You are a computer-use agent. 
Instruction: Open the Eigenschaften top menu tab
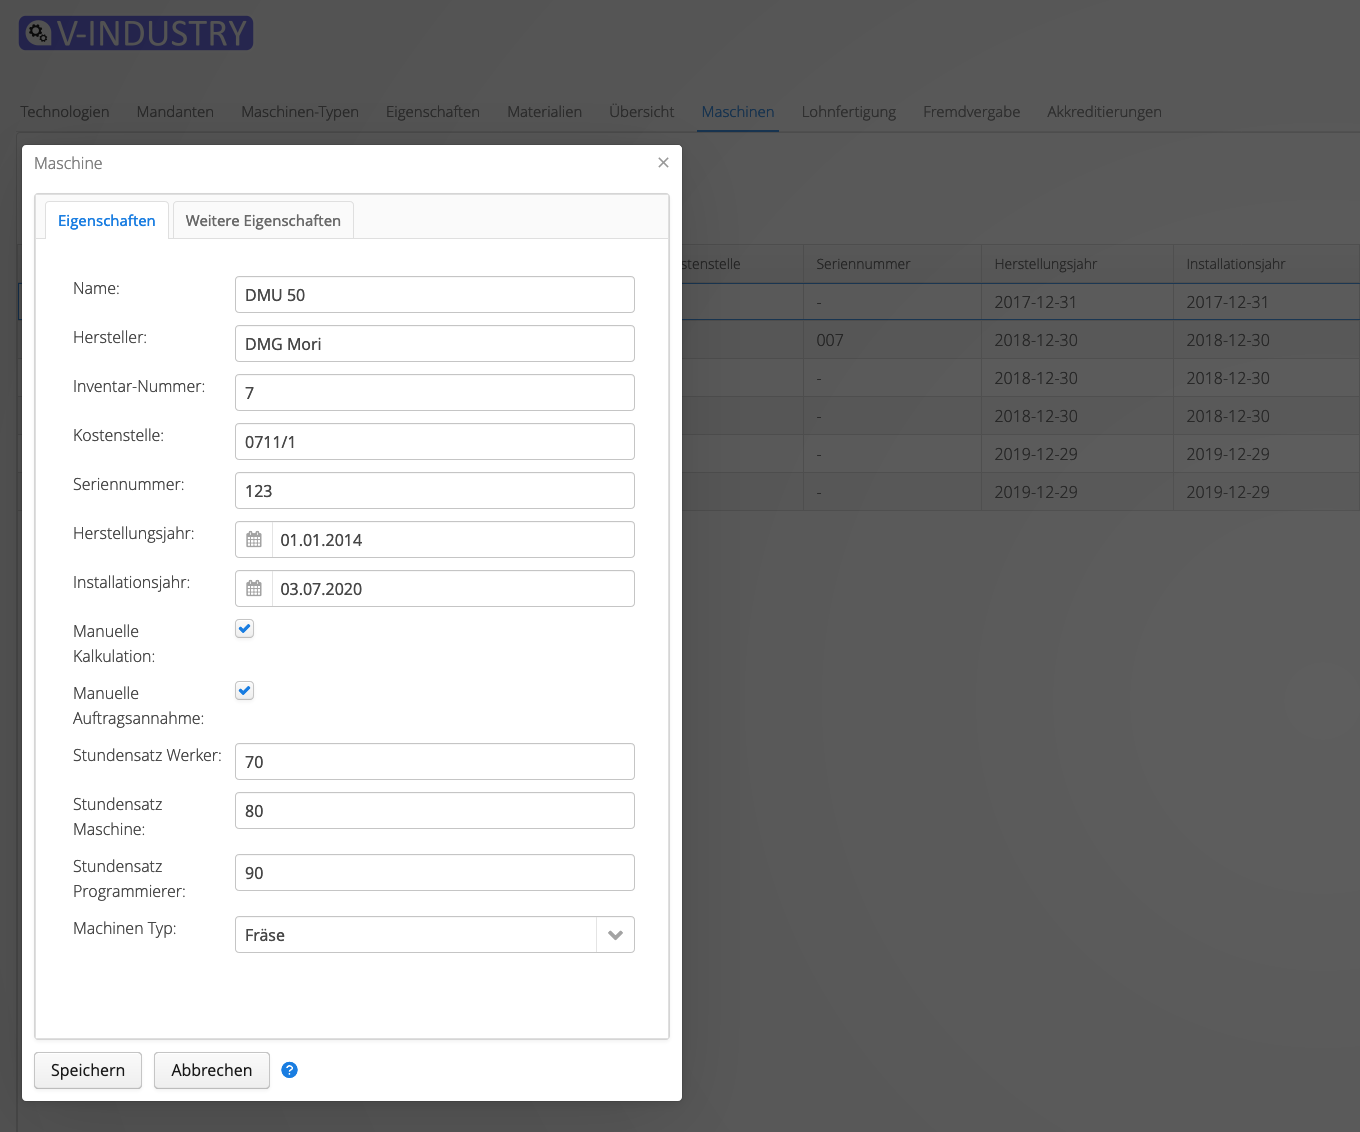tap(433, 112)
